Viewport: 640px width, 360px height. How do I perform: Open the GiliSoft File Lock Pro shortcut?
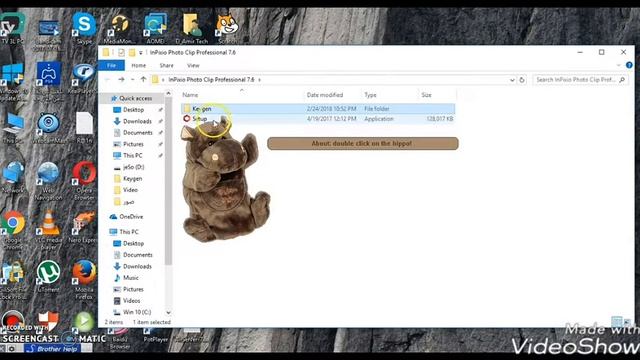[x=13, y=279]
